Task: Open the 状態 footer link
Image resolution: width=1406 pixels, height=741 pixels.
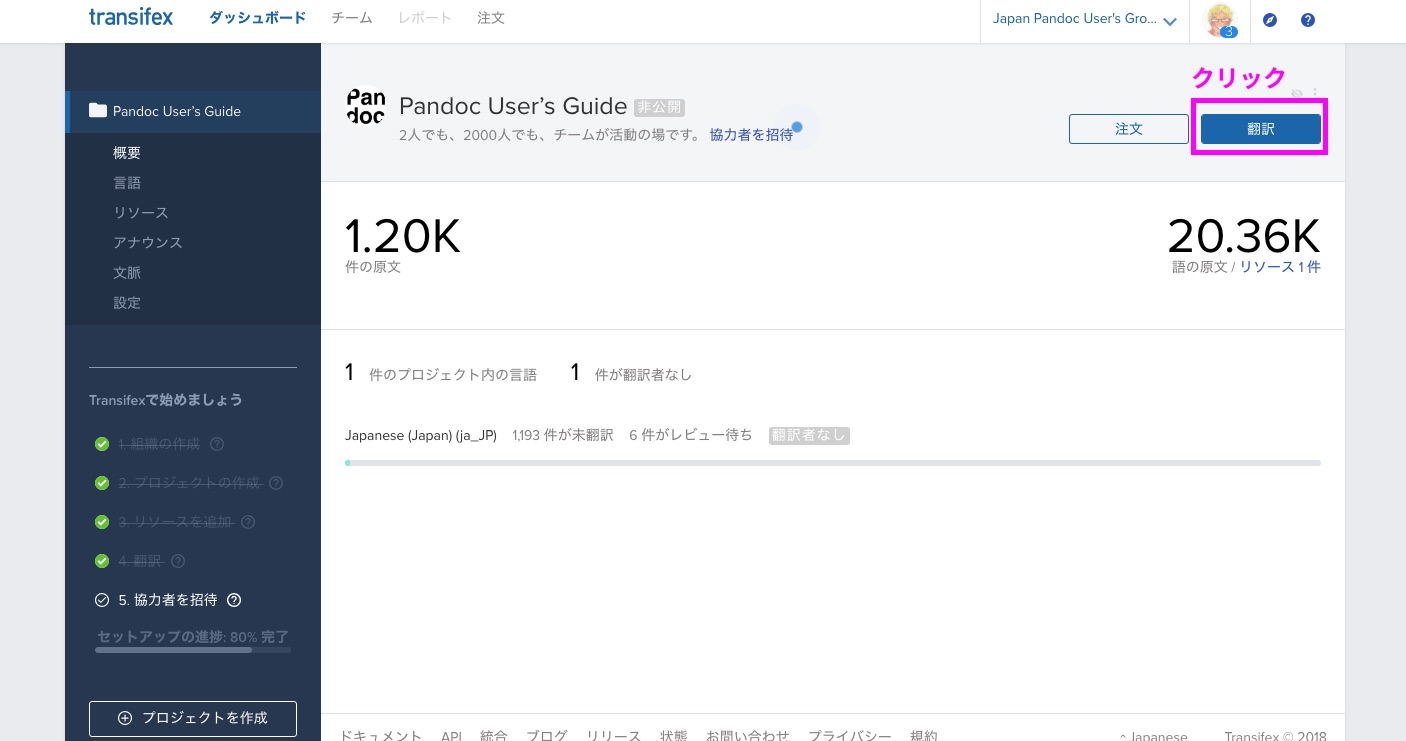Action: coord(674,736)
